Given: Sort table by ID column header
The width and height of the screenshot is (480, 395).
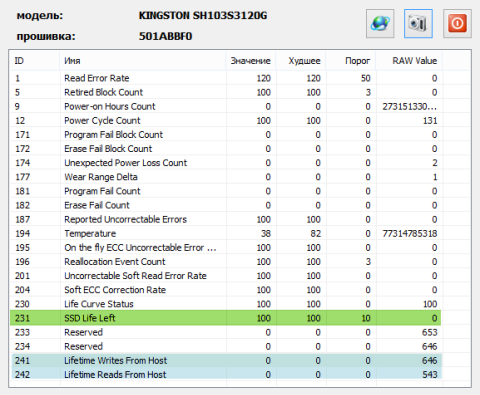Looking at the screenshot, I should (35, 61).
